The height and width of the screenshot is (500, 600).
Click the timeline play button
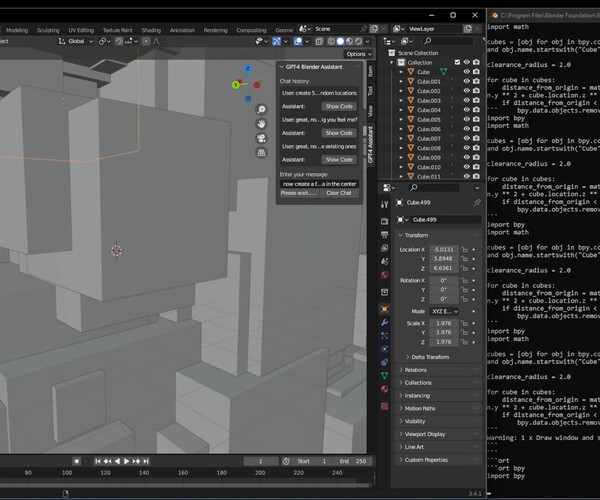[127, 461]
